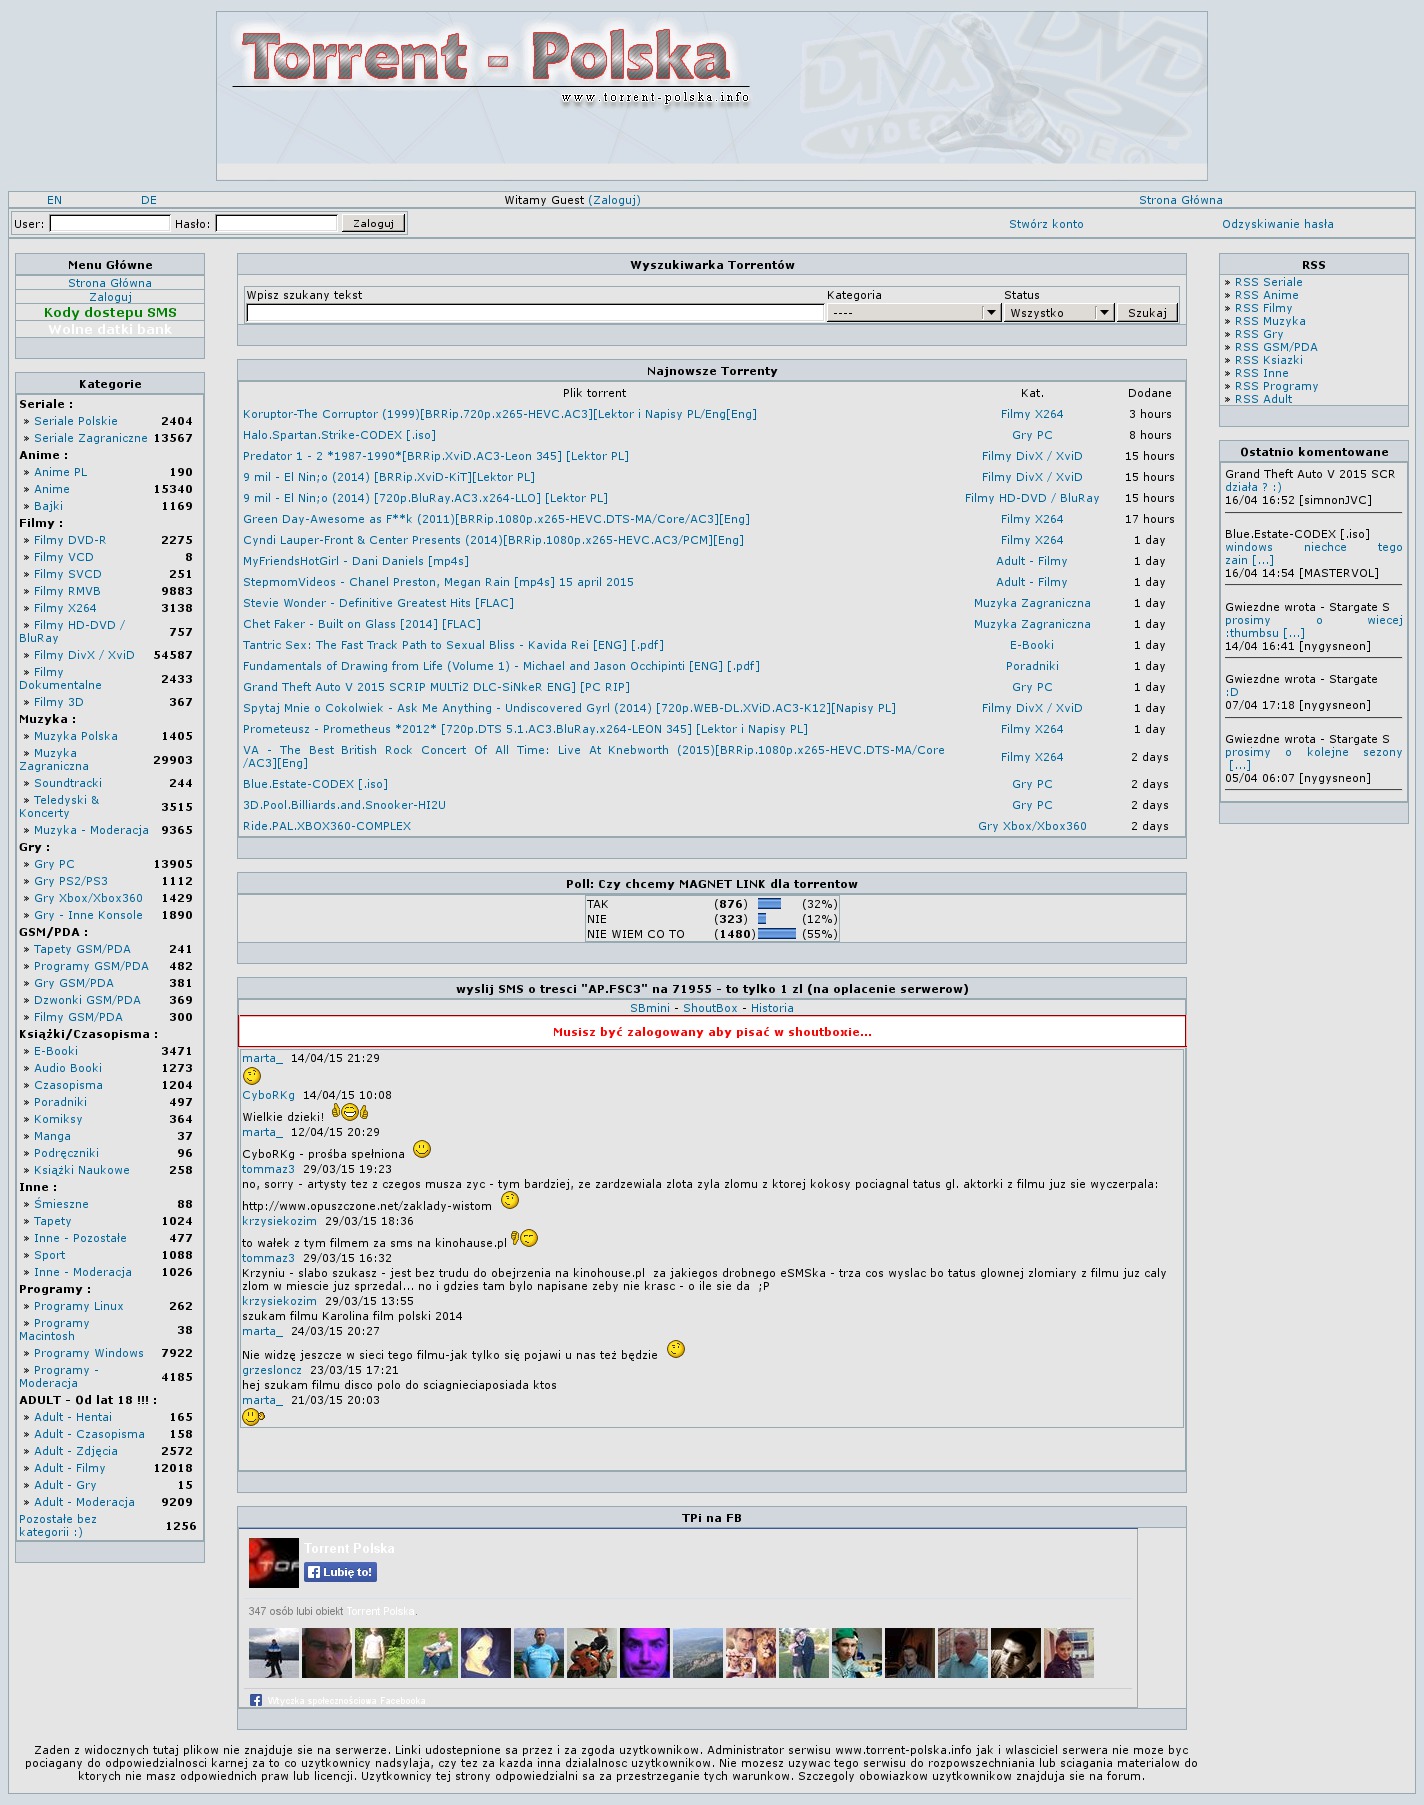Screen dimensions: 1424x1805
Task: Click the smiley after 'prośba spełniona'
Action: 422,1150
